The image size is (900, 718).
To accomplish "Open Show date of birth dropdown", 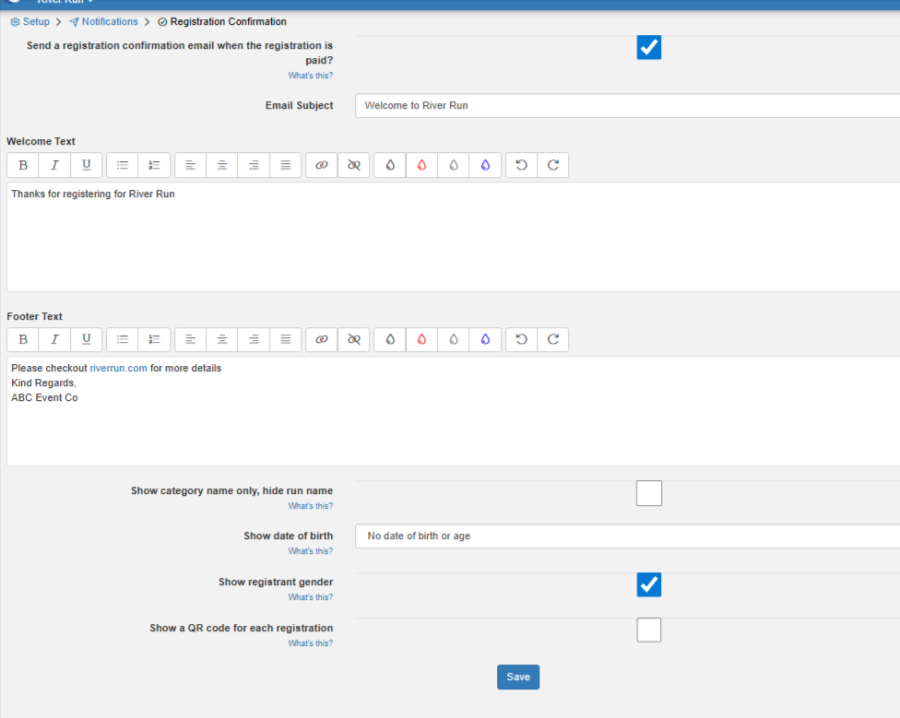I will pos(627,536).
